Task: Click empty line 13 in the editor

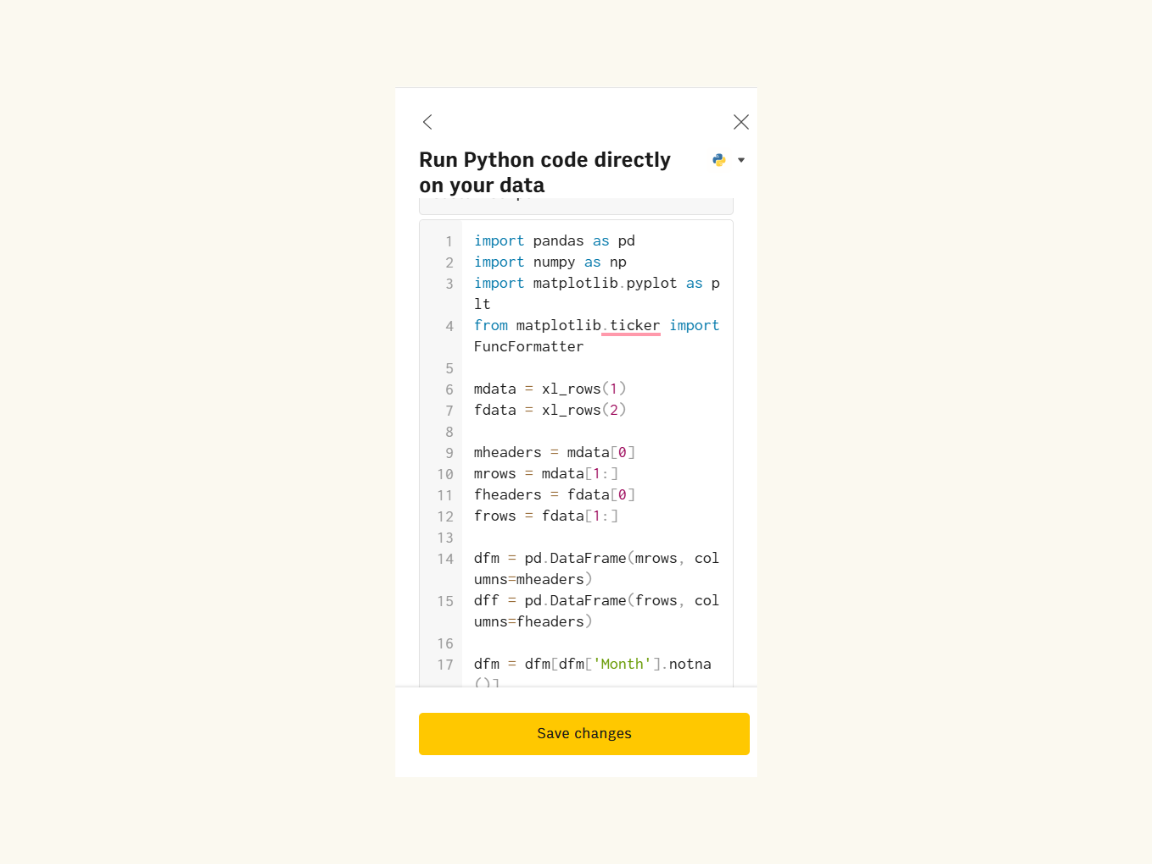Action: click(550, 537)
